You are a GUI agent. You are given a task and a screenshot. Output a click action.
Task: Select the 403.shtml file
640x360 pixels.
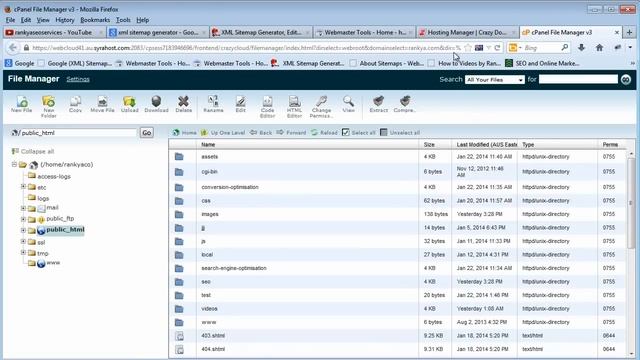pyautogui.click(x=396, y=336)
